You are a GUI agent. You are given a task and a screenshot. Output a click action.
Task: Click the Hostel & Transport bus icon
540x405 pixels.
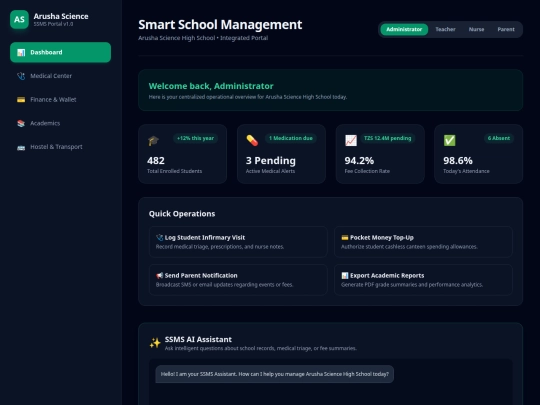click(21, 147)
